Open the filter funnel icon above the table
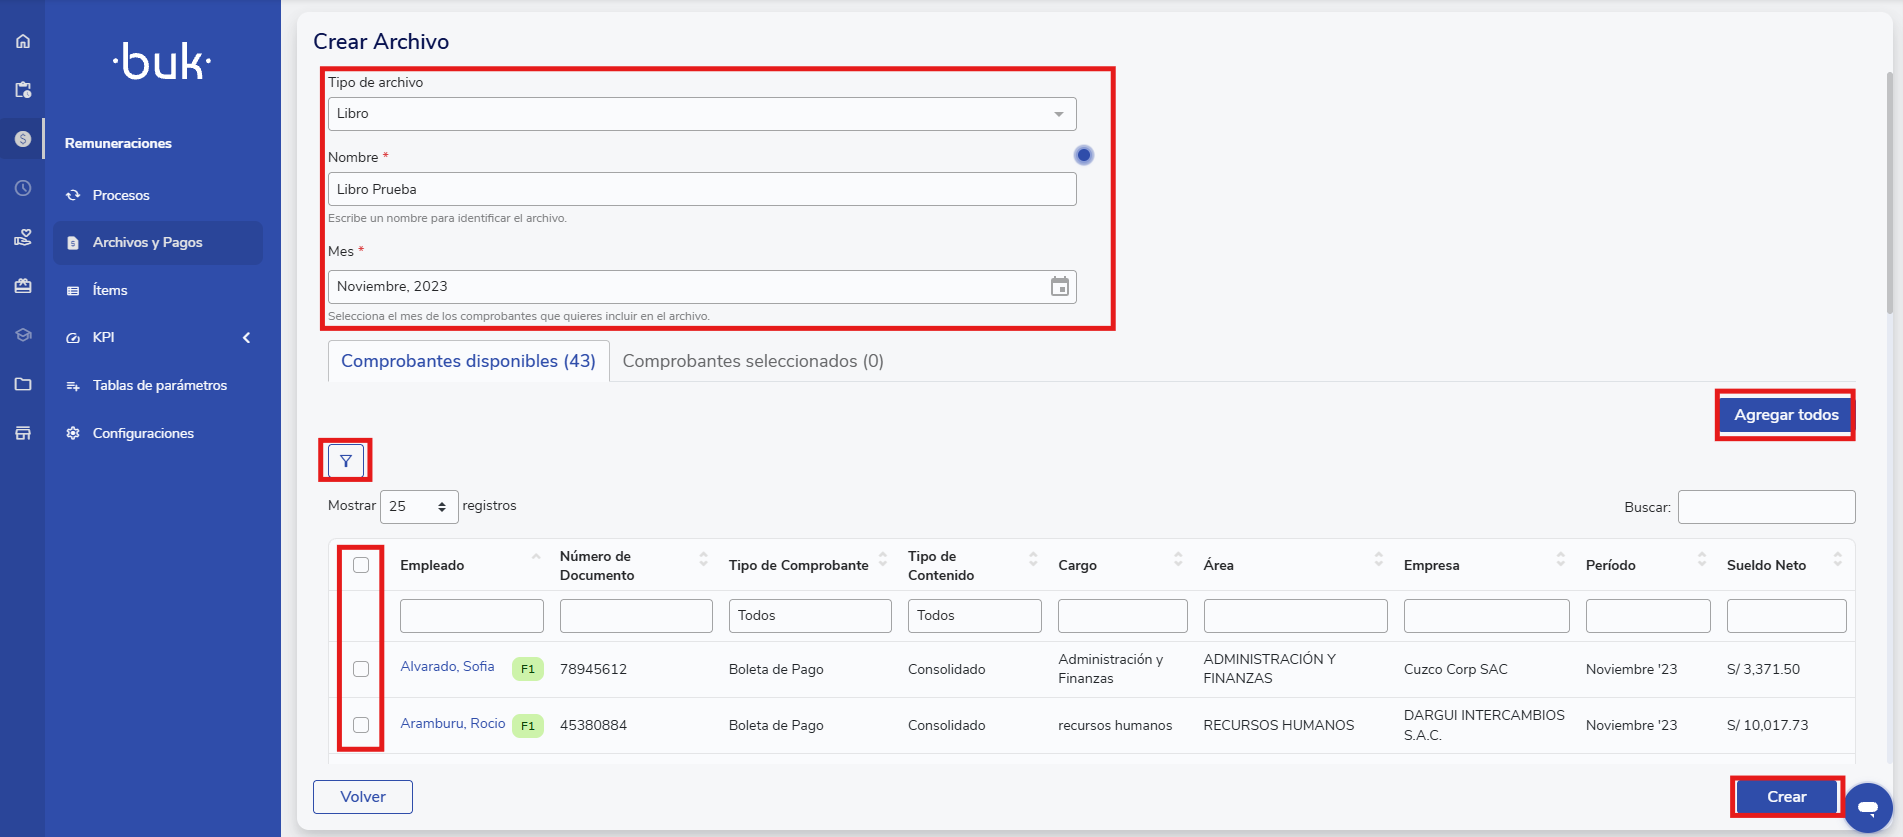Viewport: 1903px width, 837px height. coord(346,461)
